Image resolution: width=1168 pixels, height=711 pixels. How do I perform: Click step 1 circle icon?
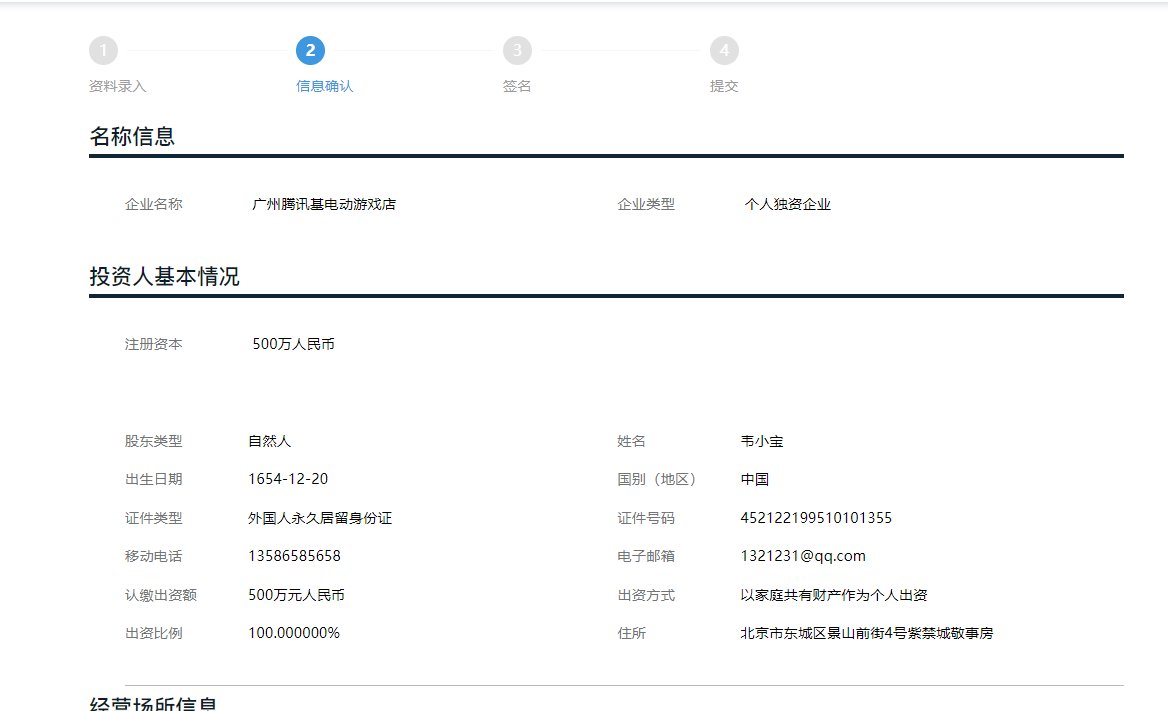104,51
